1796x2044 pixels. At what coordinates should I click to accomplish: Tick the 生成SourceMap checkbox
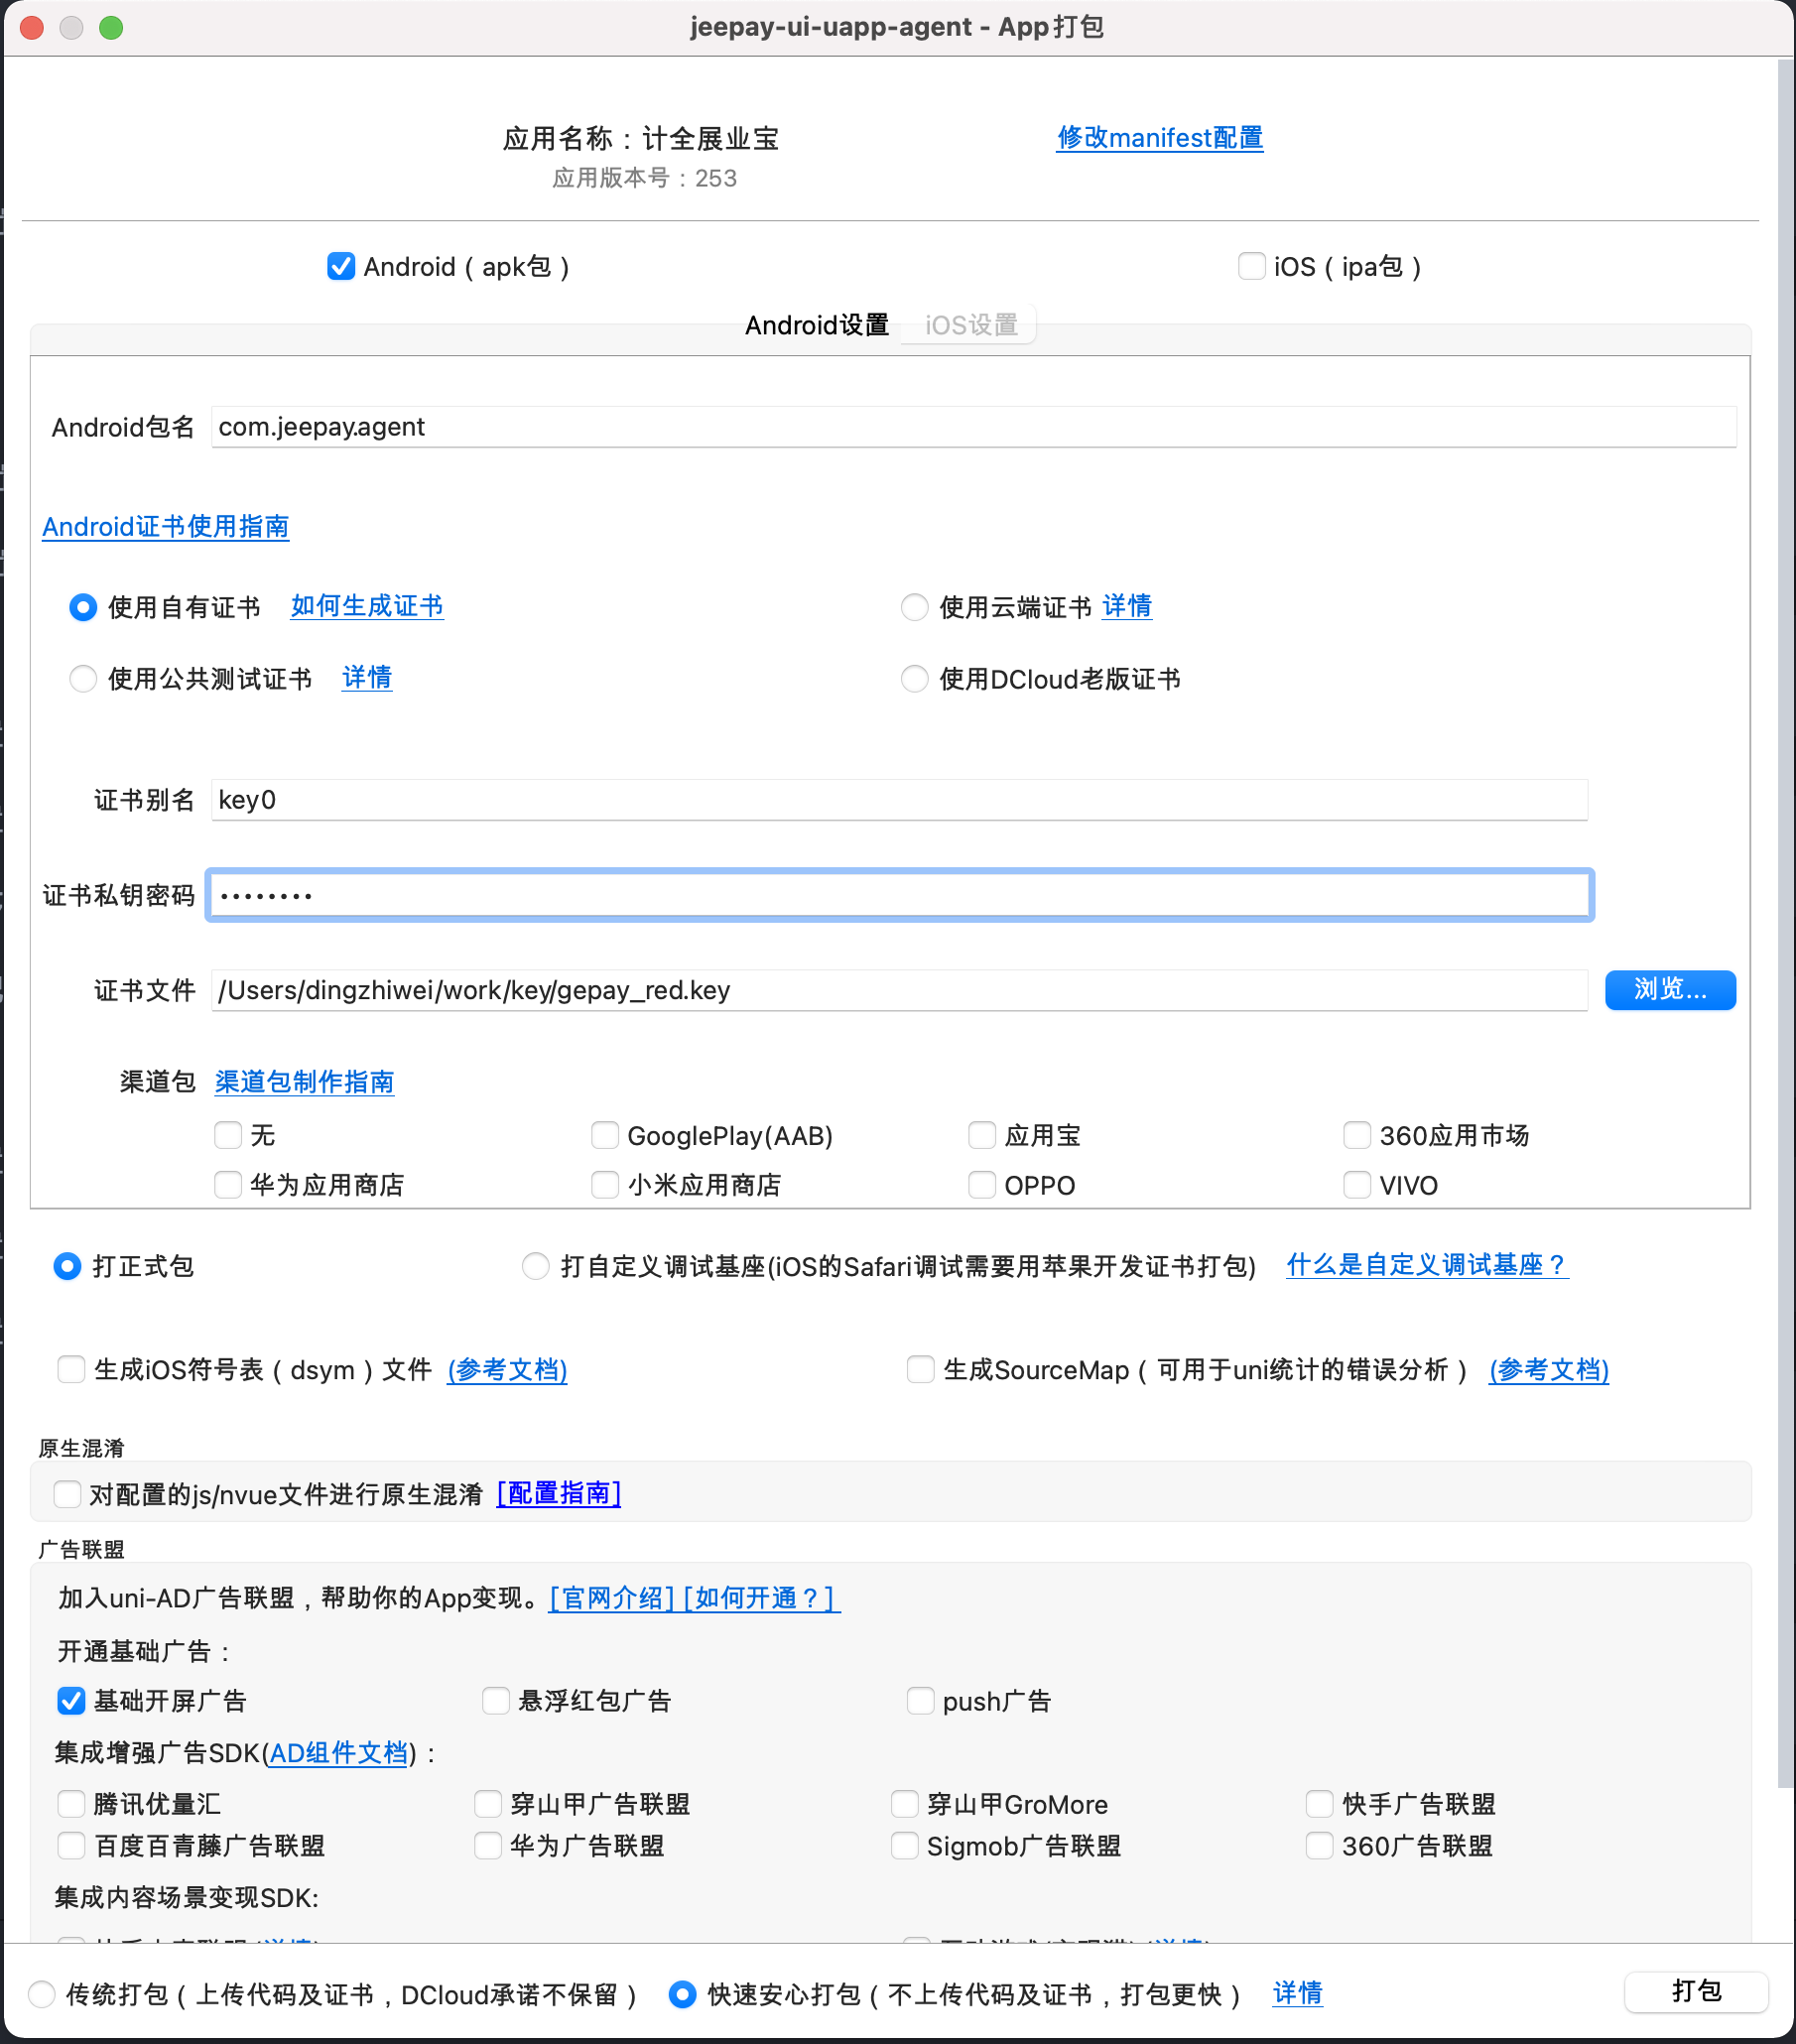[920, 1369]
